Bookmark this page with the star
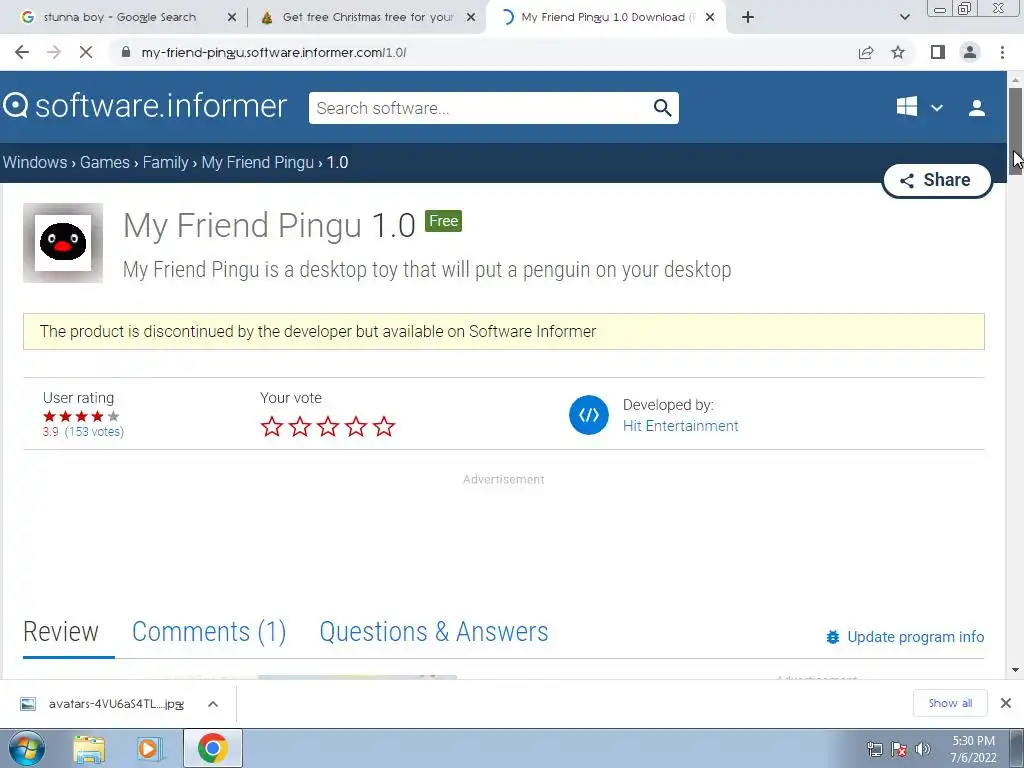 pos(898,52)
